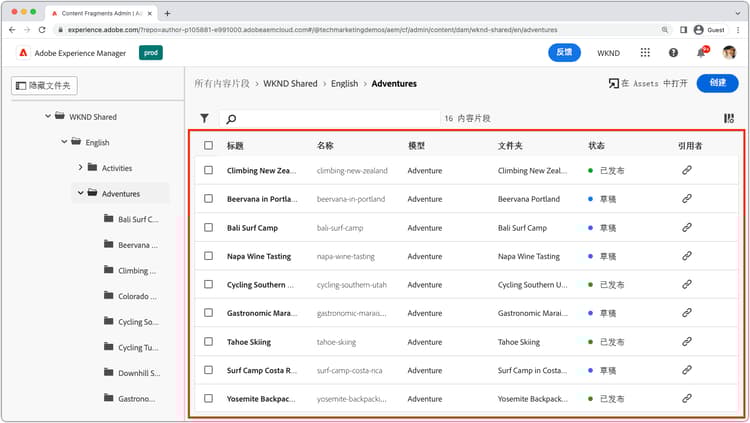Go to WKND Shared breadcrumb
Image resolution: width=750 pixels, height=423 pixels.
point(290,83)
